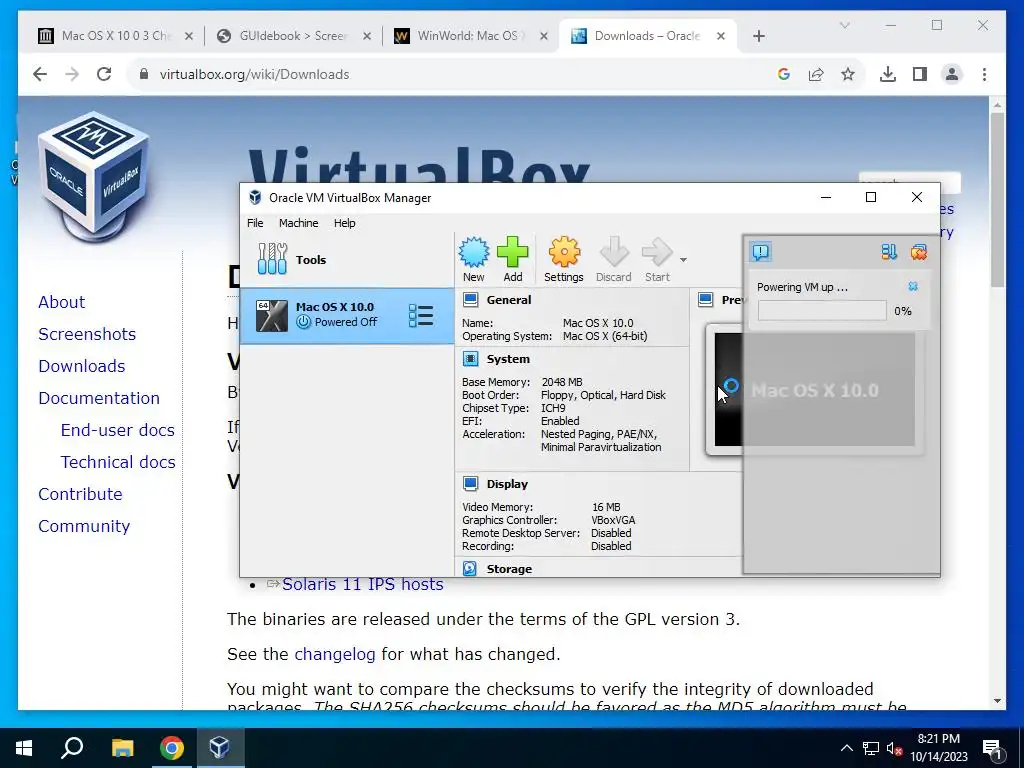Cancel the Powering VM up progress
The width and height of the screenshot is (1024, 768).
pos(913,287)
